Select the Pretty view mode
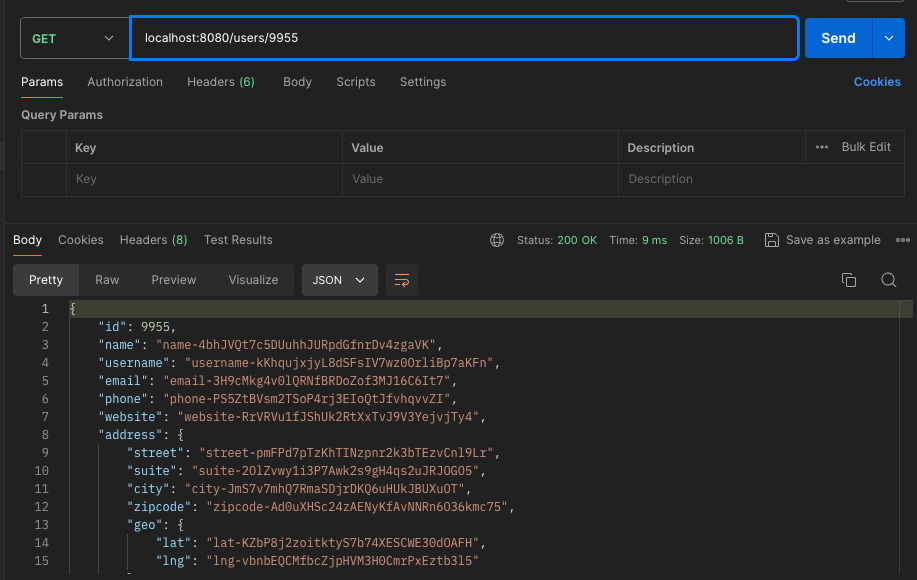 pos(46,280)
